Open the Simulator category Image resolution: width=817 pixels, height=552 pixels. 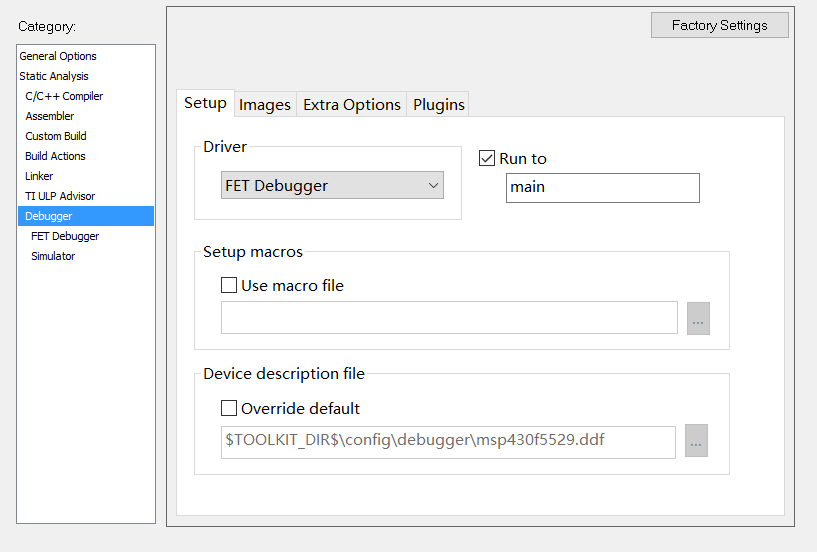53,256
